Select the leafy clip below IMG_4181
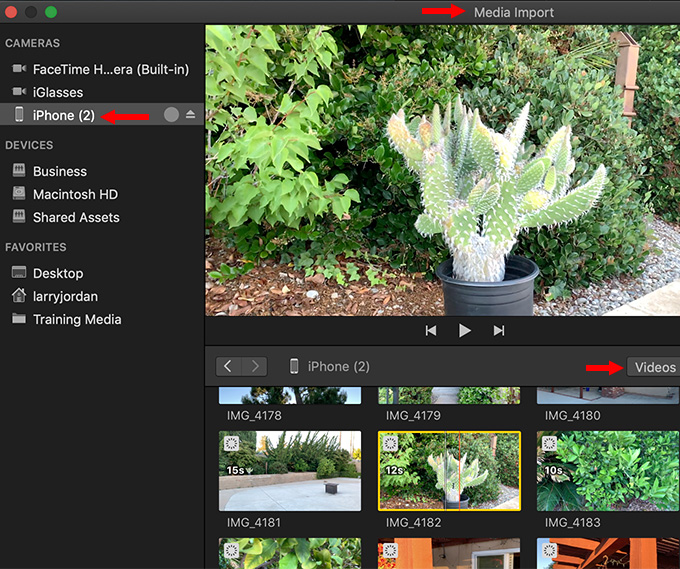This screenshot has width=680, height=569. 290,553
